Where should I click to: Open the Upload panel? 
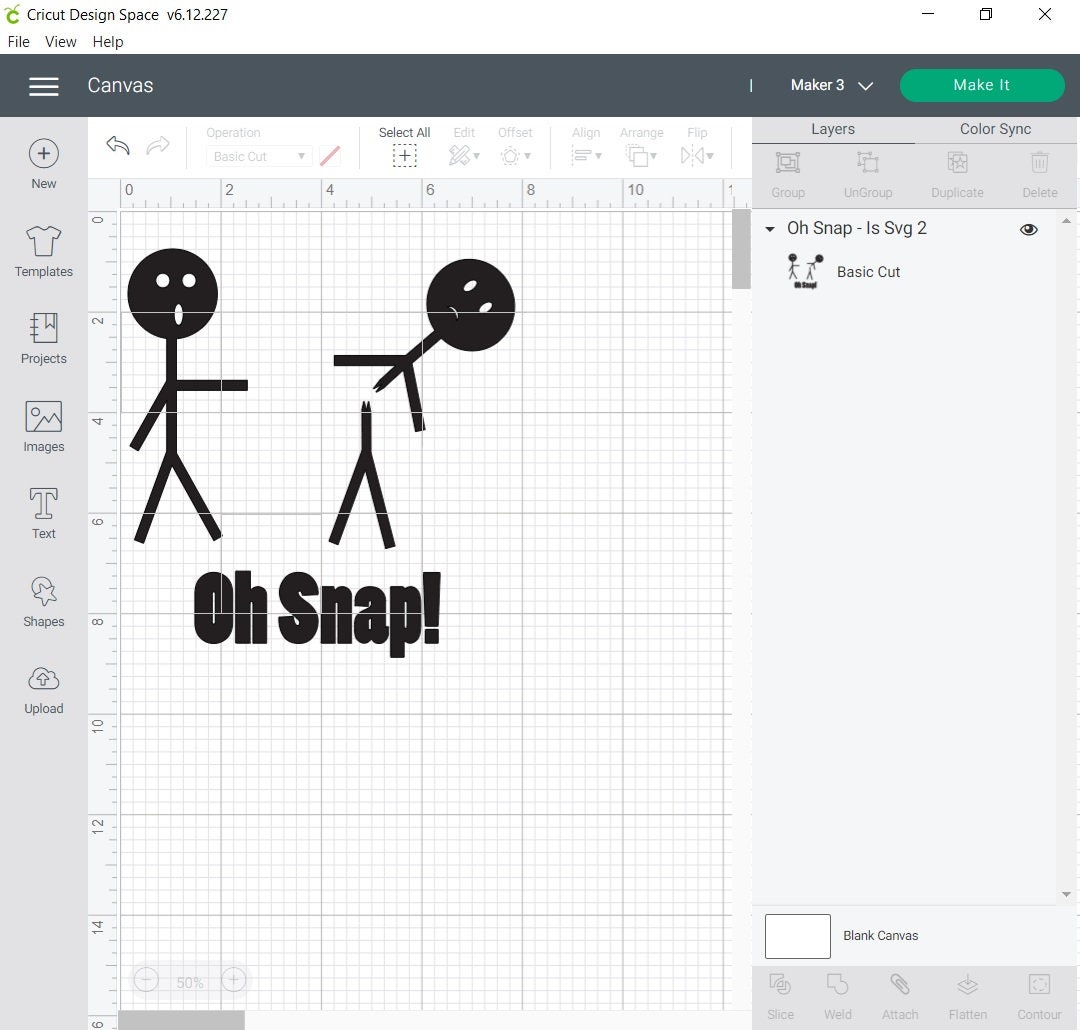(x=43, y=688)
